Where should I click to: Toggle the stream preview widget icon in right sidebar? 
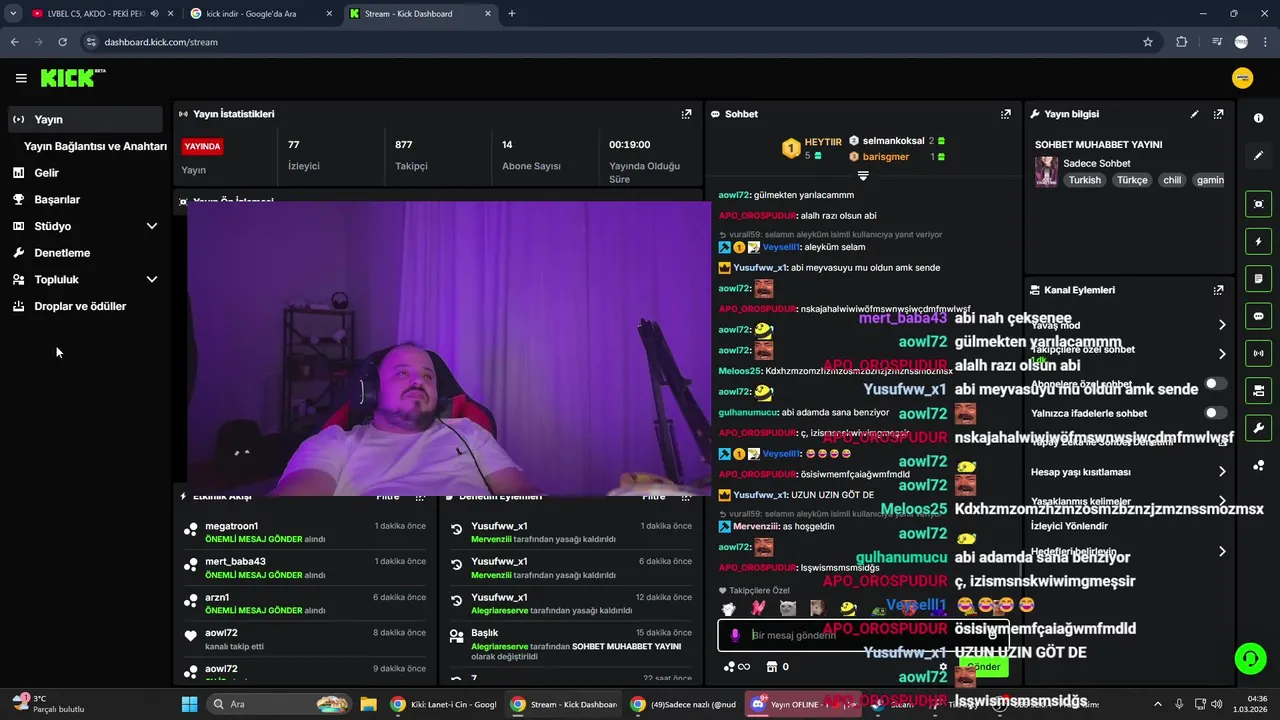coord(1258,204)
